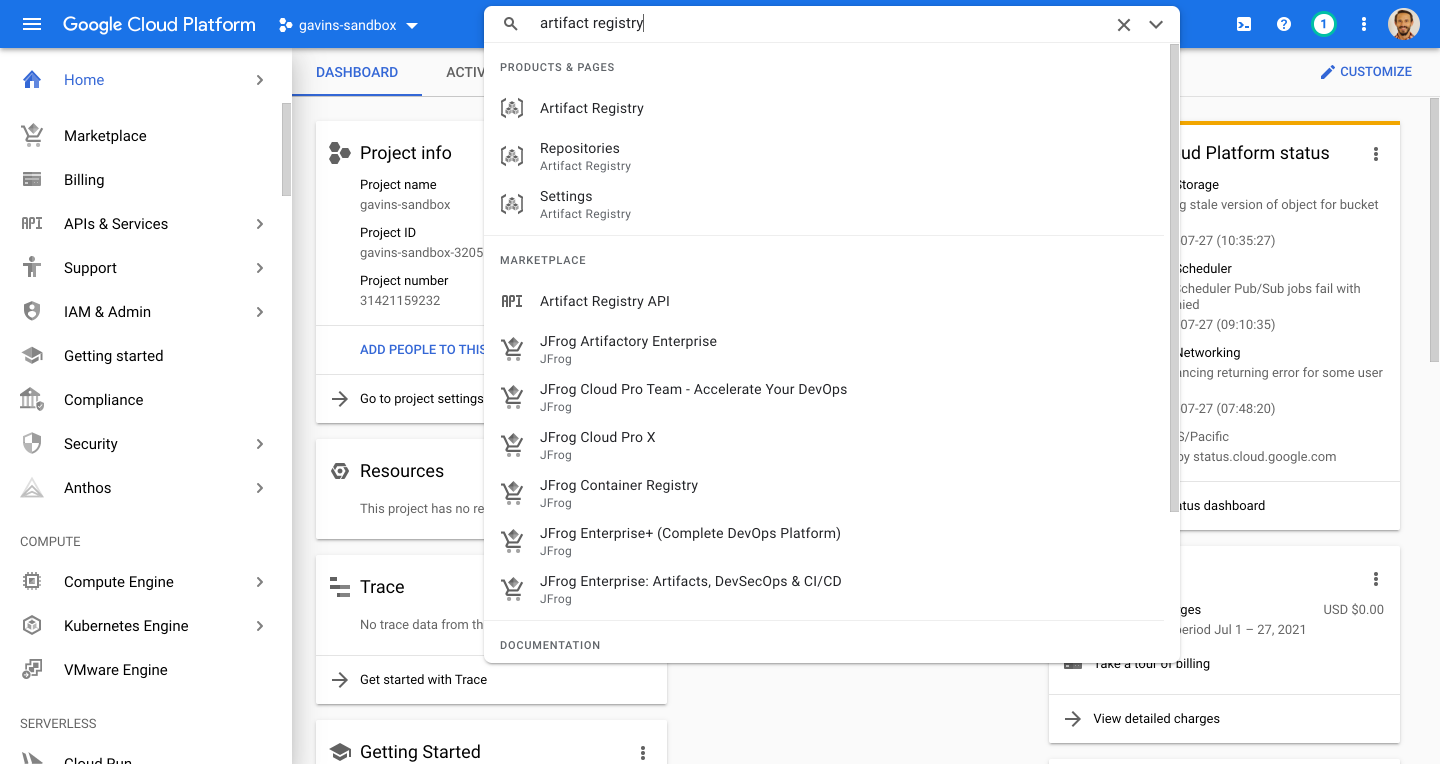
Task: Open notifications badge showing 1
Action: tap(1324, 24)
